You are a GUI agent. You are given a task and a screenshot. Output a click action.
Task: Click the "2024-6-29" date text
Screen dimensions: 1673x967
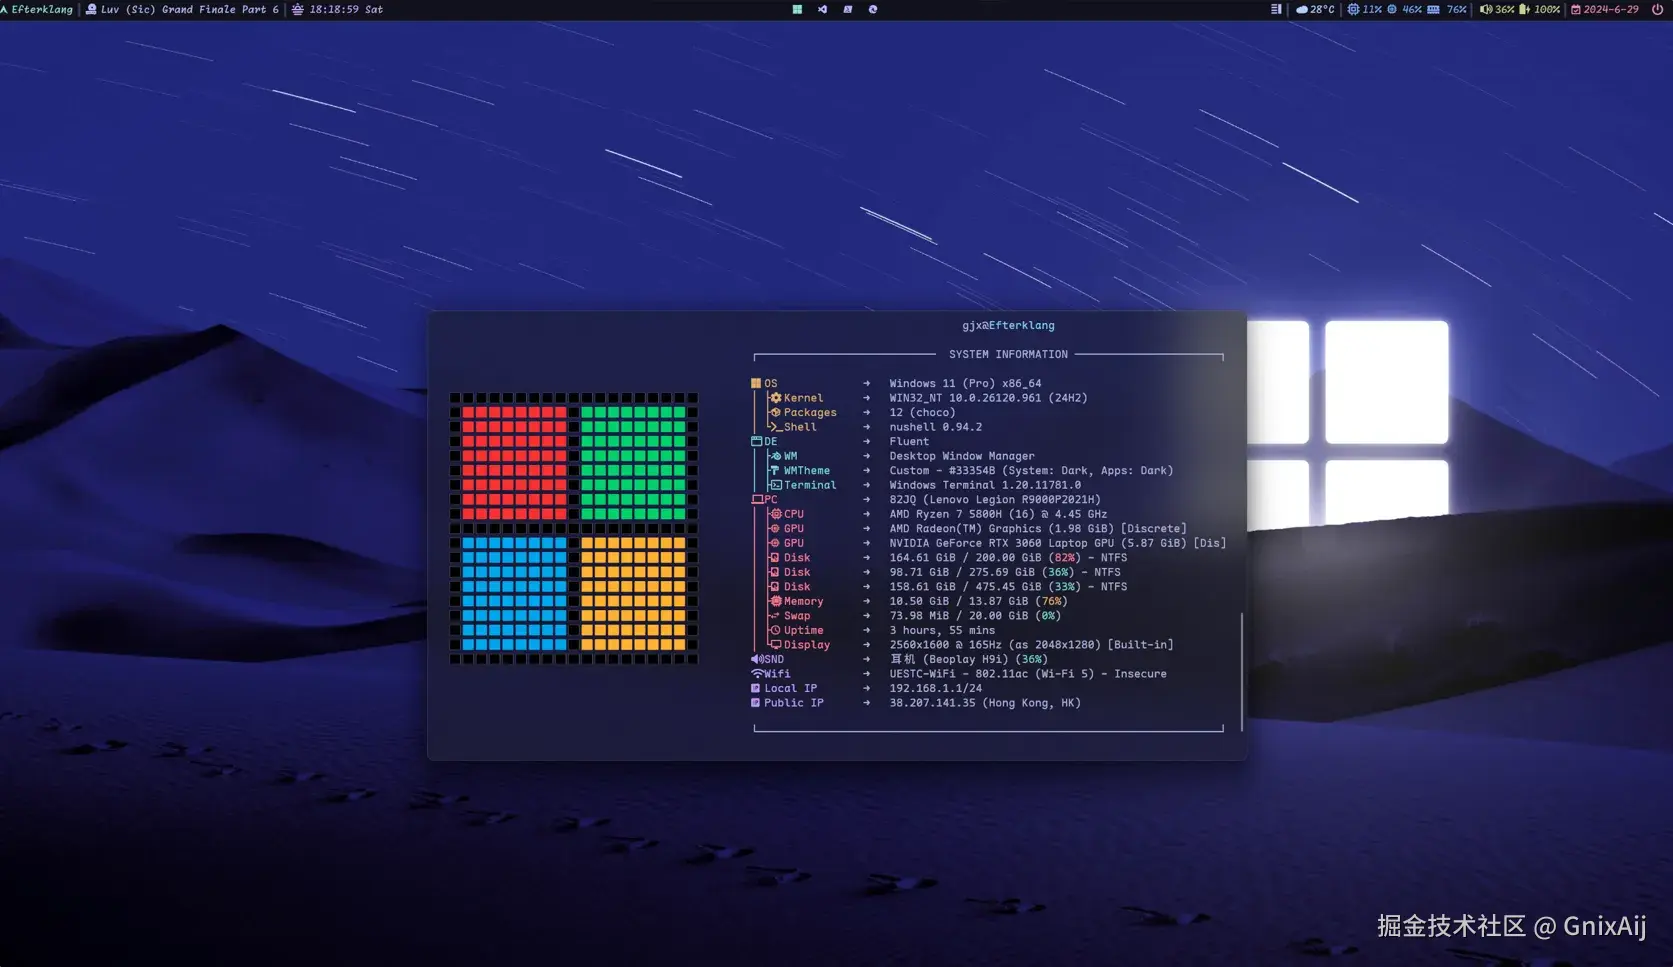tap(1611, 9)
